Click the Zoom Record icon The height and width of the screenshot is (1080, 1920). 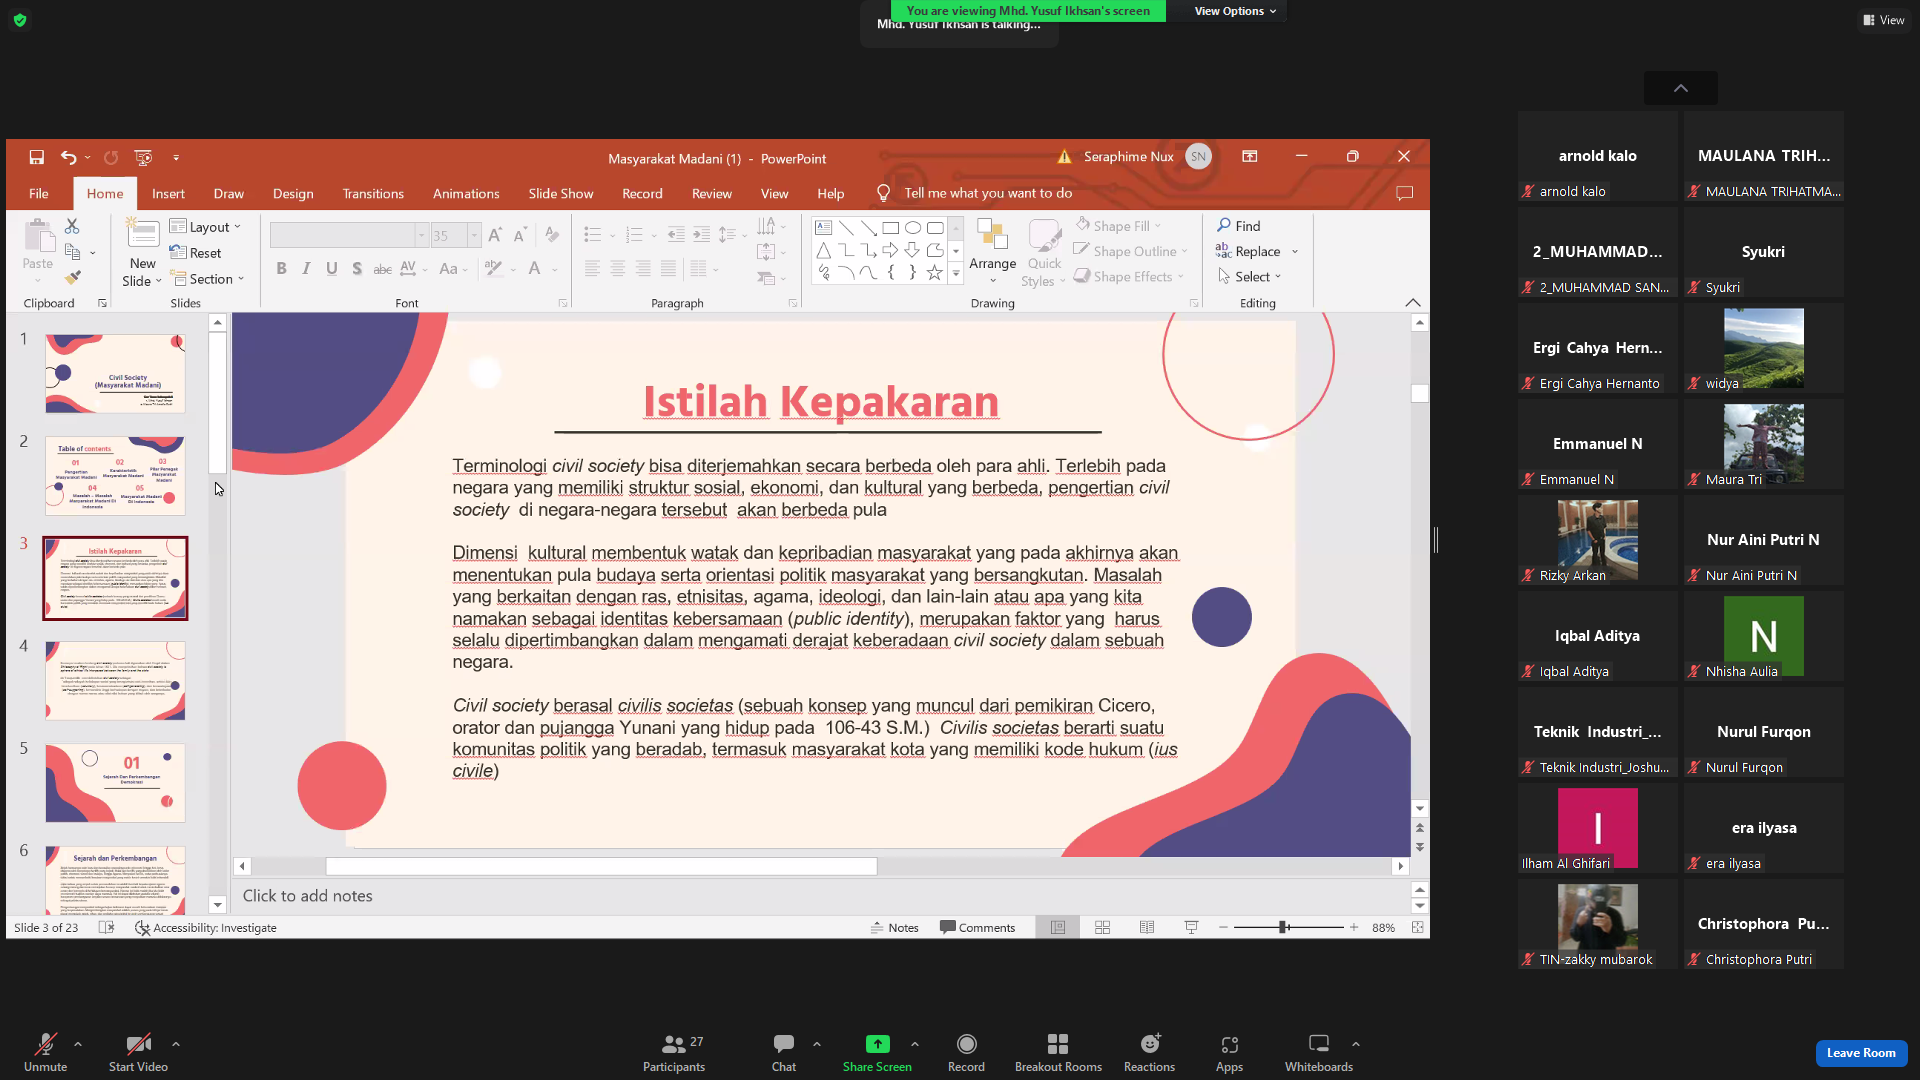pyautogui.click(x=966, y=1044)
